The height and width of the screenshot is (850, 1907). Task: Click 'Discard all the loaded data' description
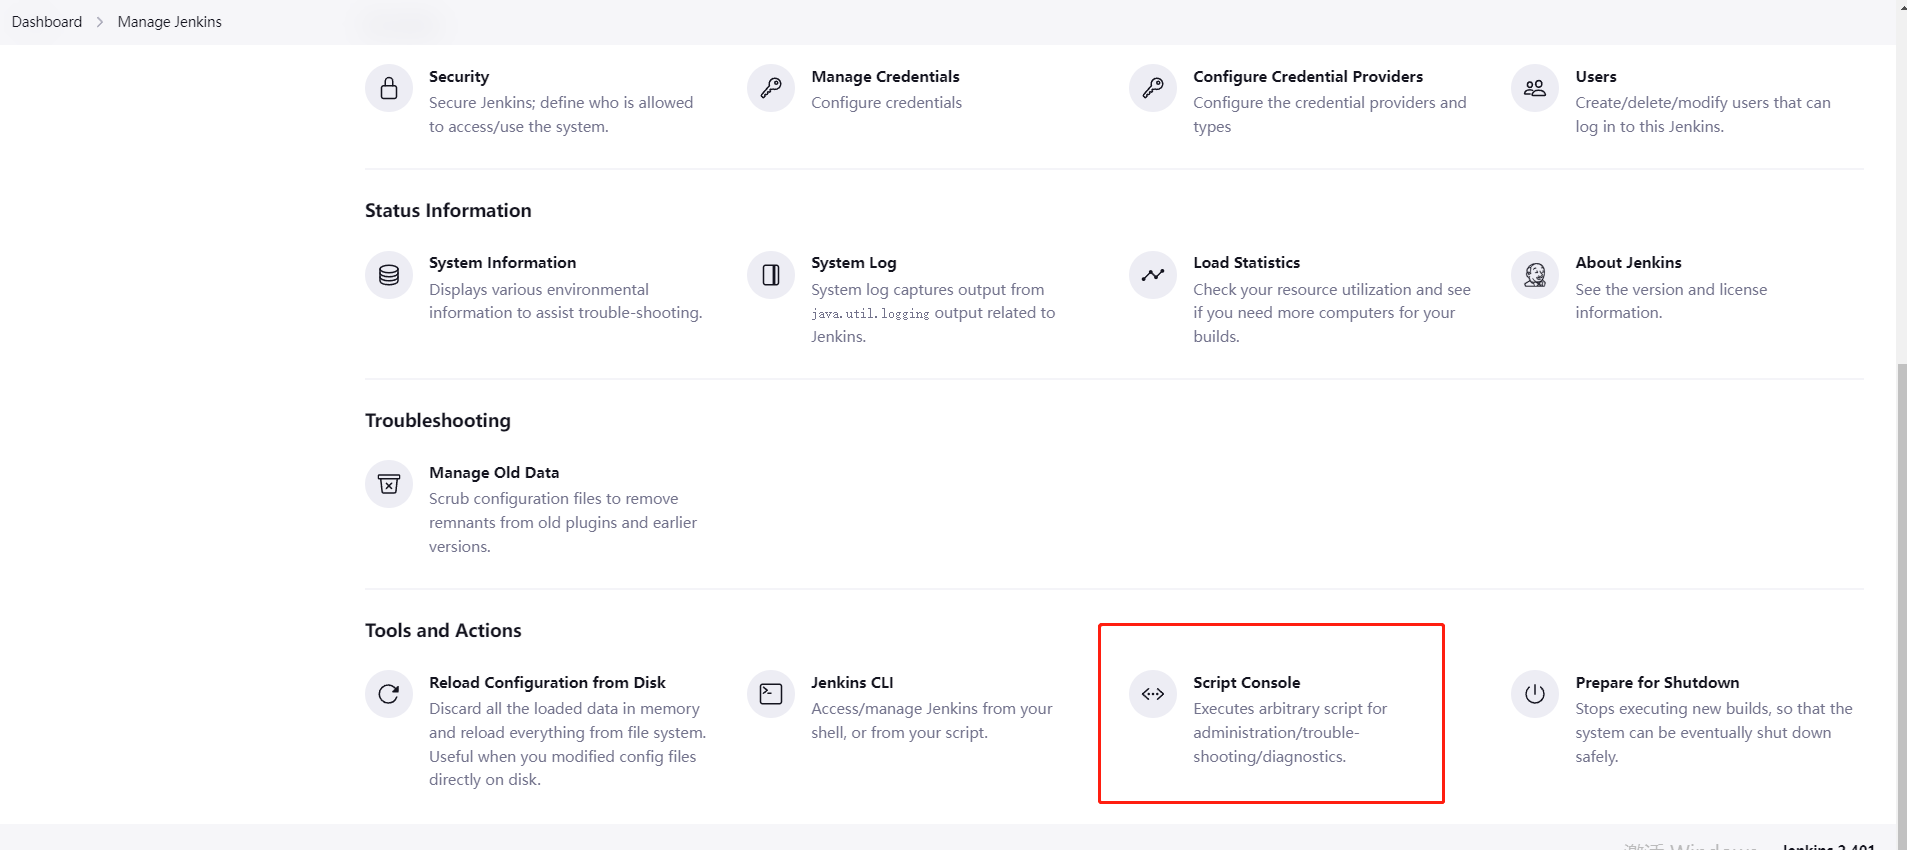(568, 744)
